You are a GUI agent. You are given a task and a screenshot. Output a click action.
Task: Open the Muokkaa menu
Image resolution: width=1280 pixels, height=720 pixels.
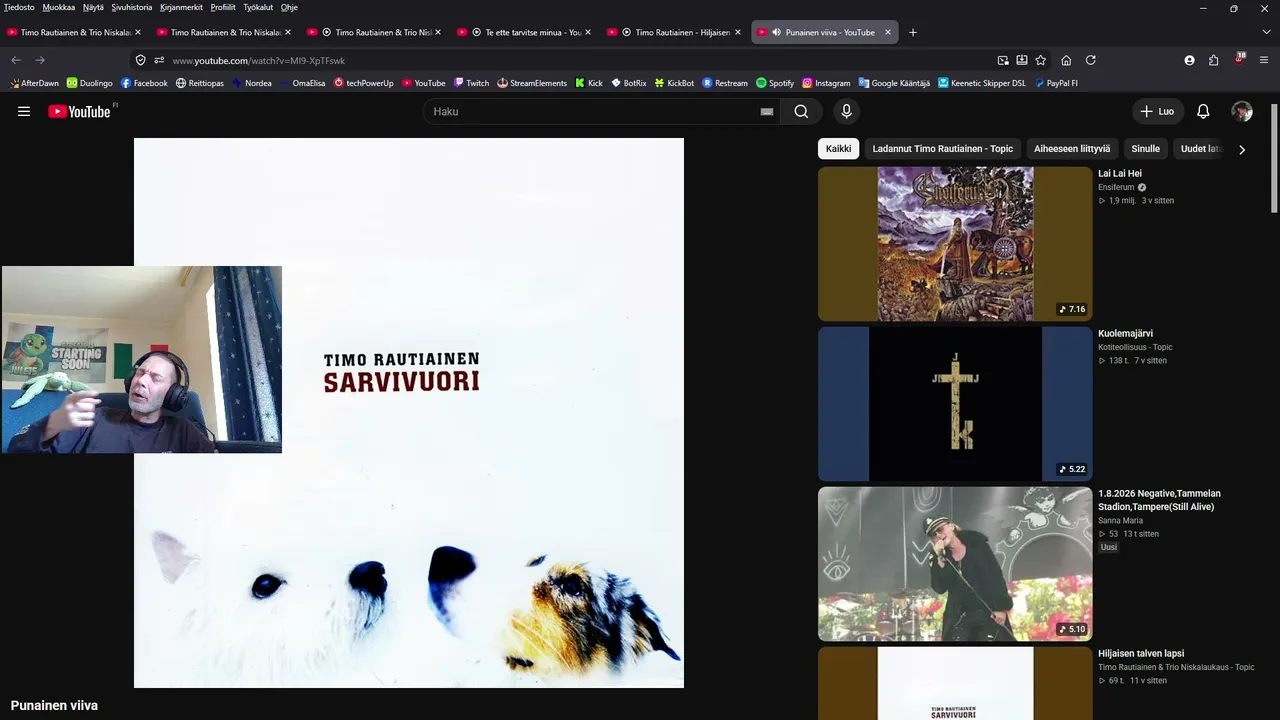tap(59, 7)
